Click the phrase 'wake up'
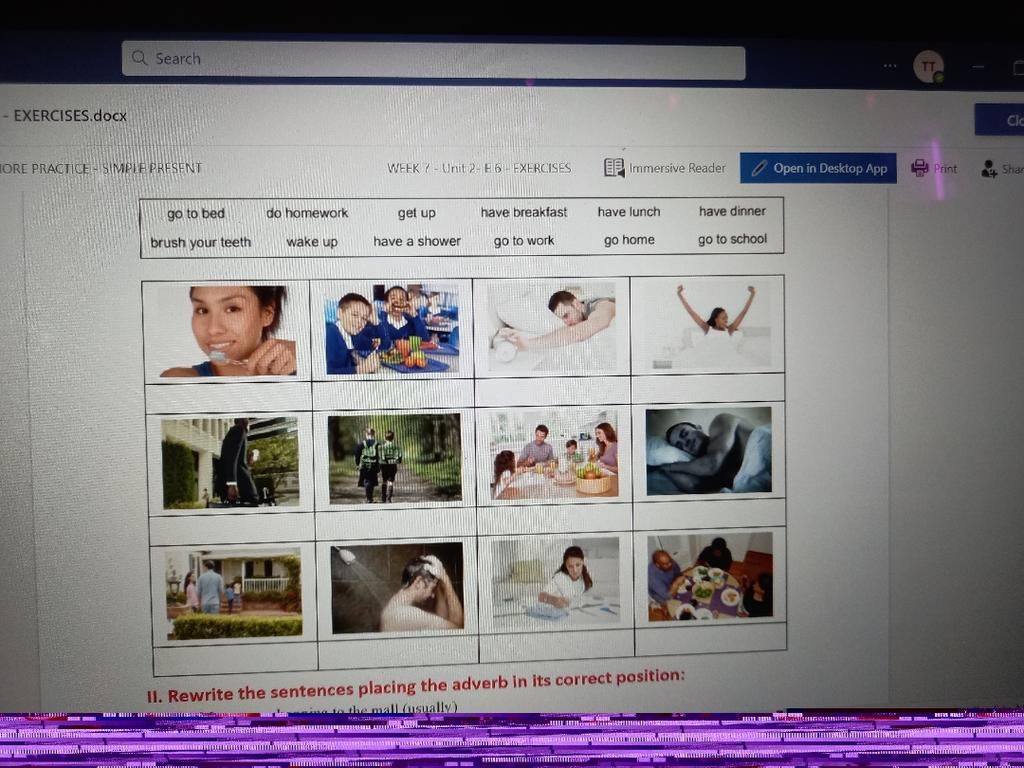The image size is (1024, 768). click(312, 242)
